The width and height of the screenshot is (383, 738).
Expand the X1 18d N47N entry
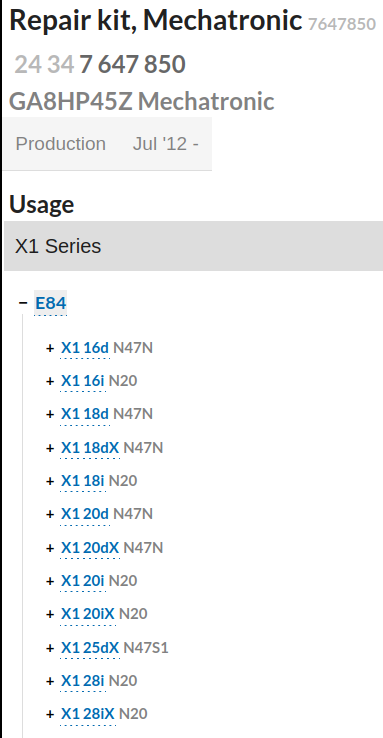[x=50, y=415]
